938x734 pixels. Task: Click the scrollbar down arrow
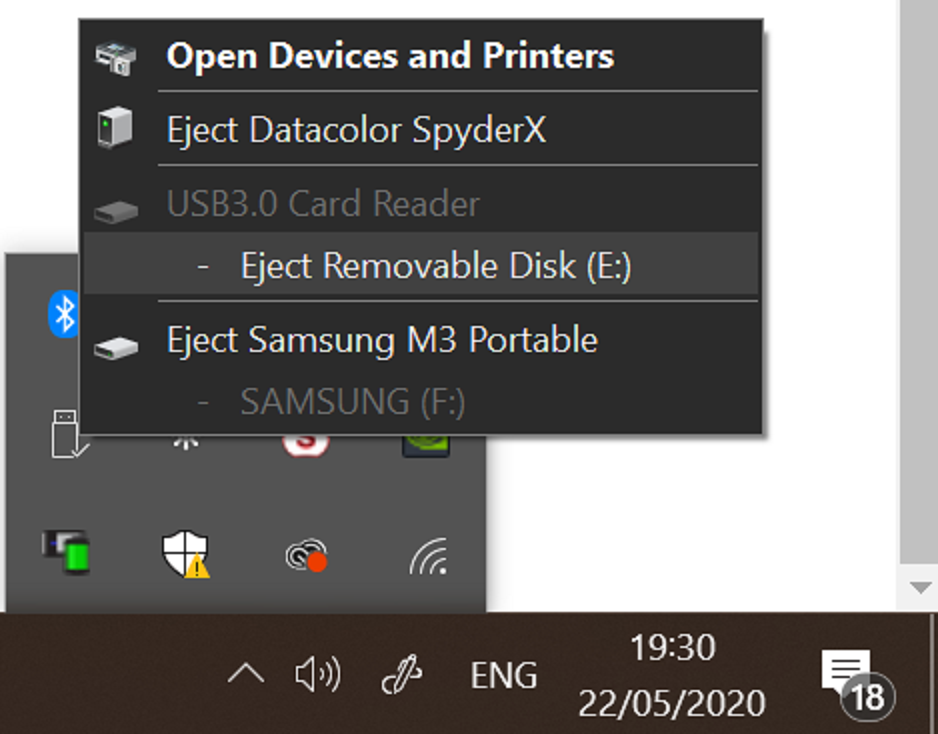[x=919, y=588]
